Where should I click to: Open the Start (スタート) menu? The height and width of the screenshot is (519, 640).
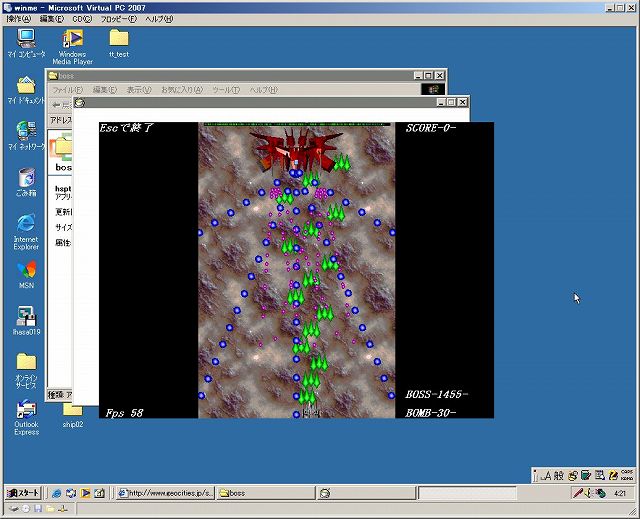(23, 493)
